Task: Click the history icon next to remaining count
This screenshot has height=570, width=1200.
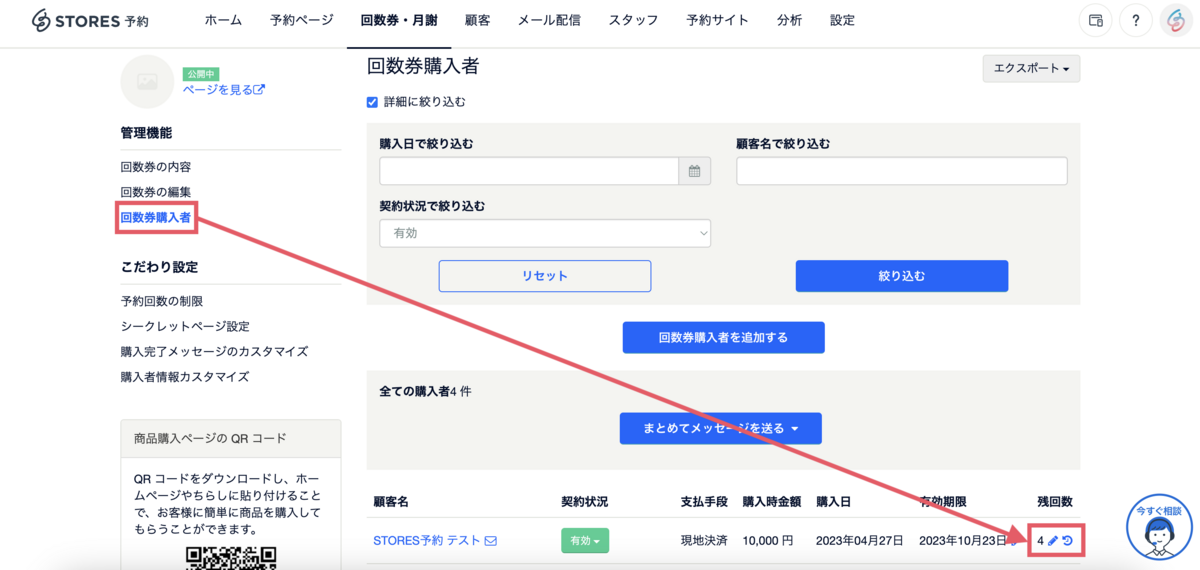Action: coord(1067,541)
